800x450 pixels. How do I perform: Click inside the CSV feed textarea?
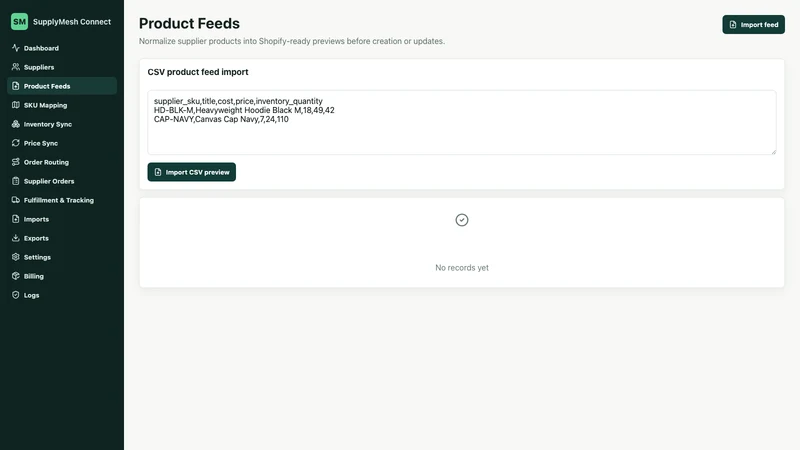coord(462,122)
